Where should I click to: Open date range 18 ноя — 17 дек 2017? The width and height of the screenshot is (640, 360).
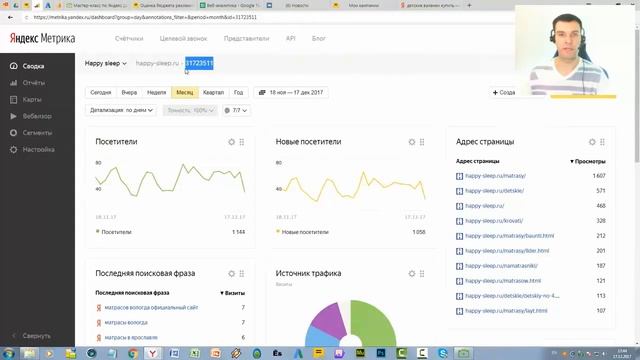[x=291, y=93]
